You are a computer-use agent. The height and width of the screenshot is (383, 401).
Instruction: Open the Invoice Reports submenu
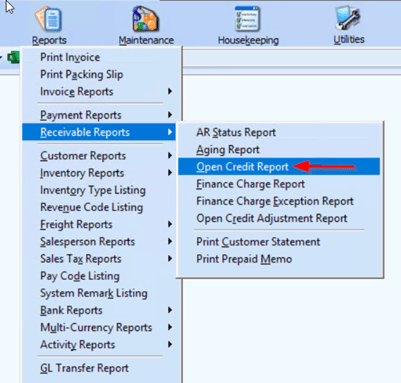click(99, 92)
